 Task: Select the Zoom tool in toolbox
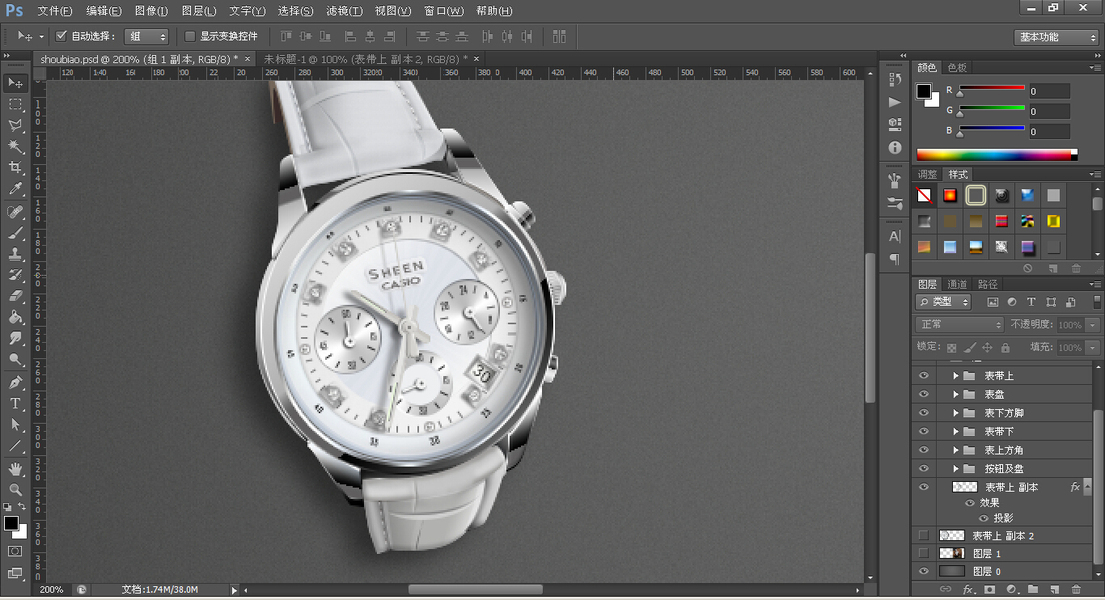pos(15,489)
